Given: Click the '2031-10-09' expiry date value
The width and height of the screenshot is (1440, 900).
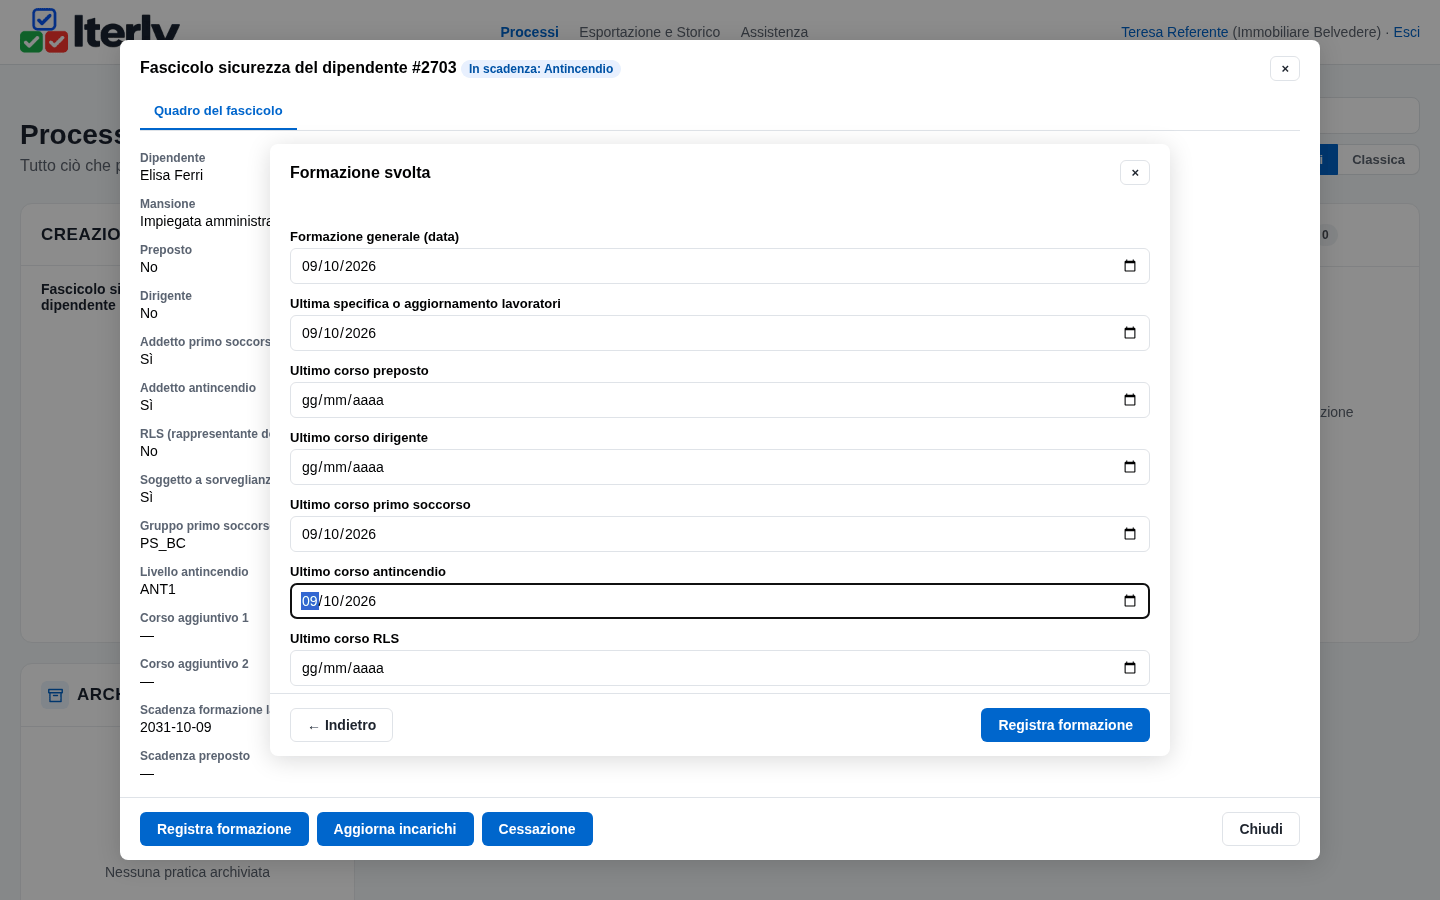Looking at the screenshot, I should 176,727.
